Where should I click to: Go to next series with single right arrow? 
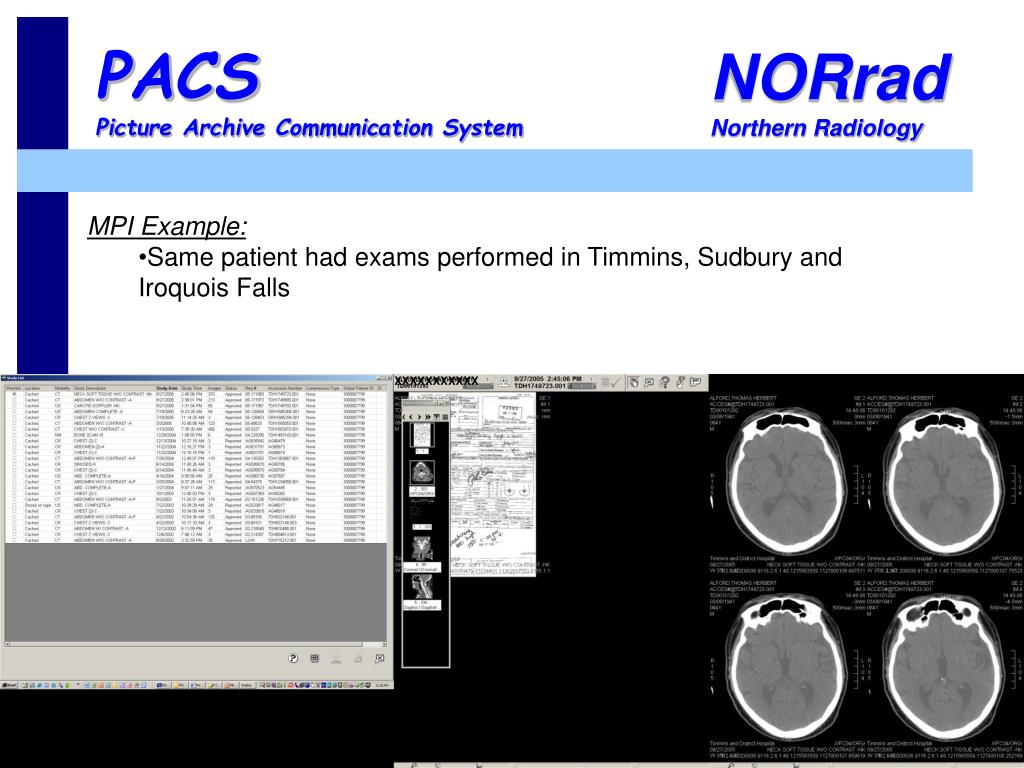(419, 417)
